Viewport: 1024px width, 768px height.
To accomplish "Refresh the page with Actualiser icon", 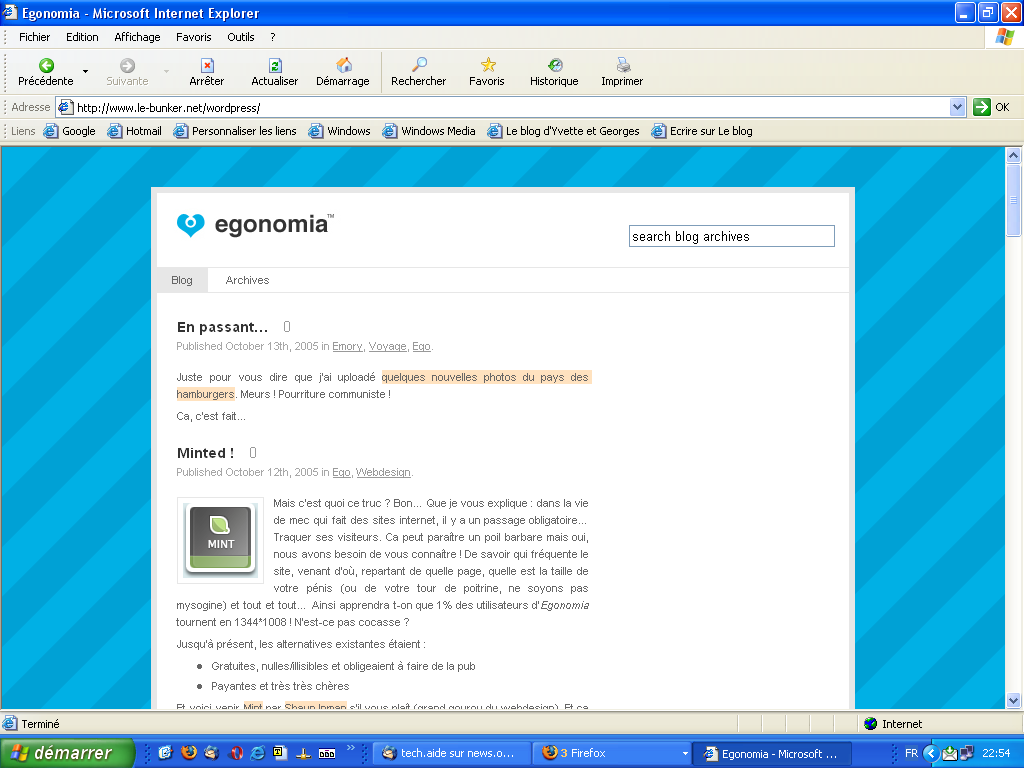I will [275, 66].
